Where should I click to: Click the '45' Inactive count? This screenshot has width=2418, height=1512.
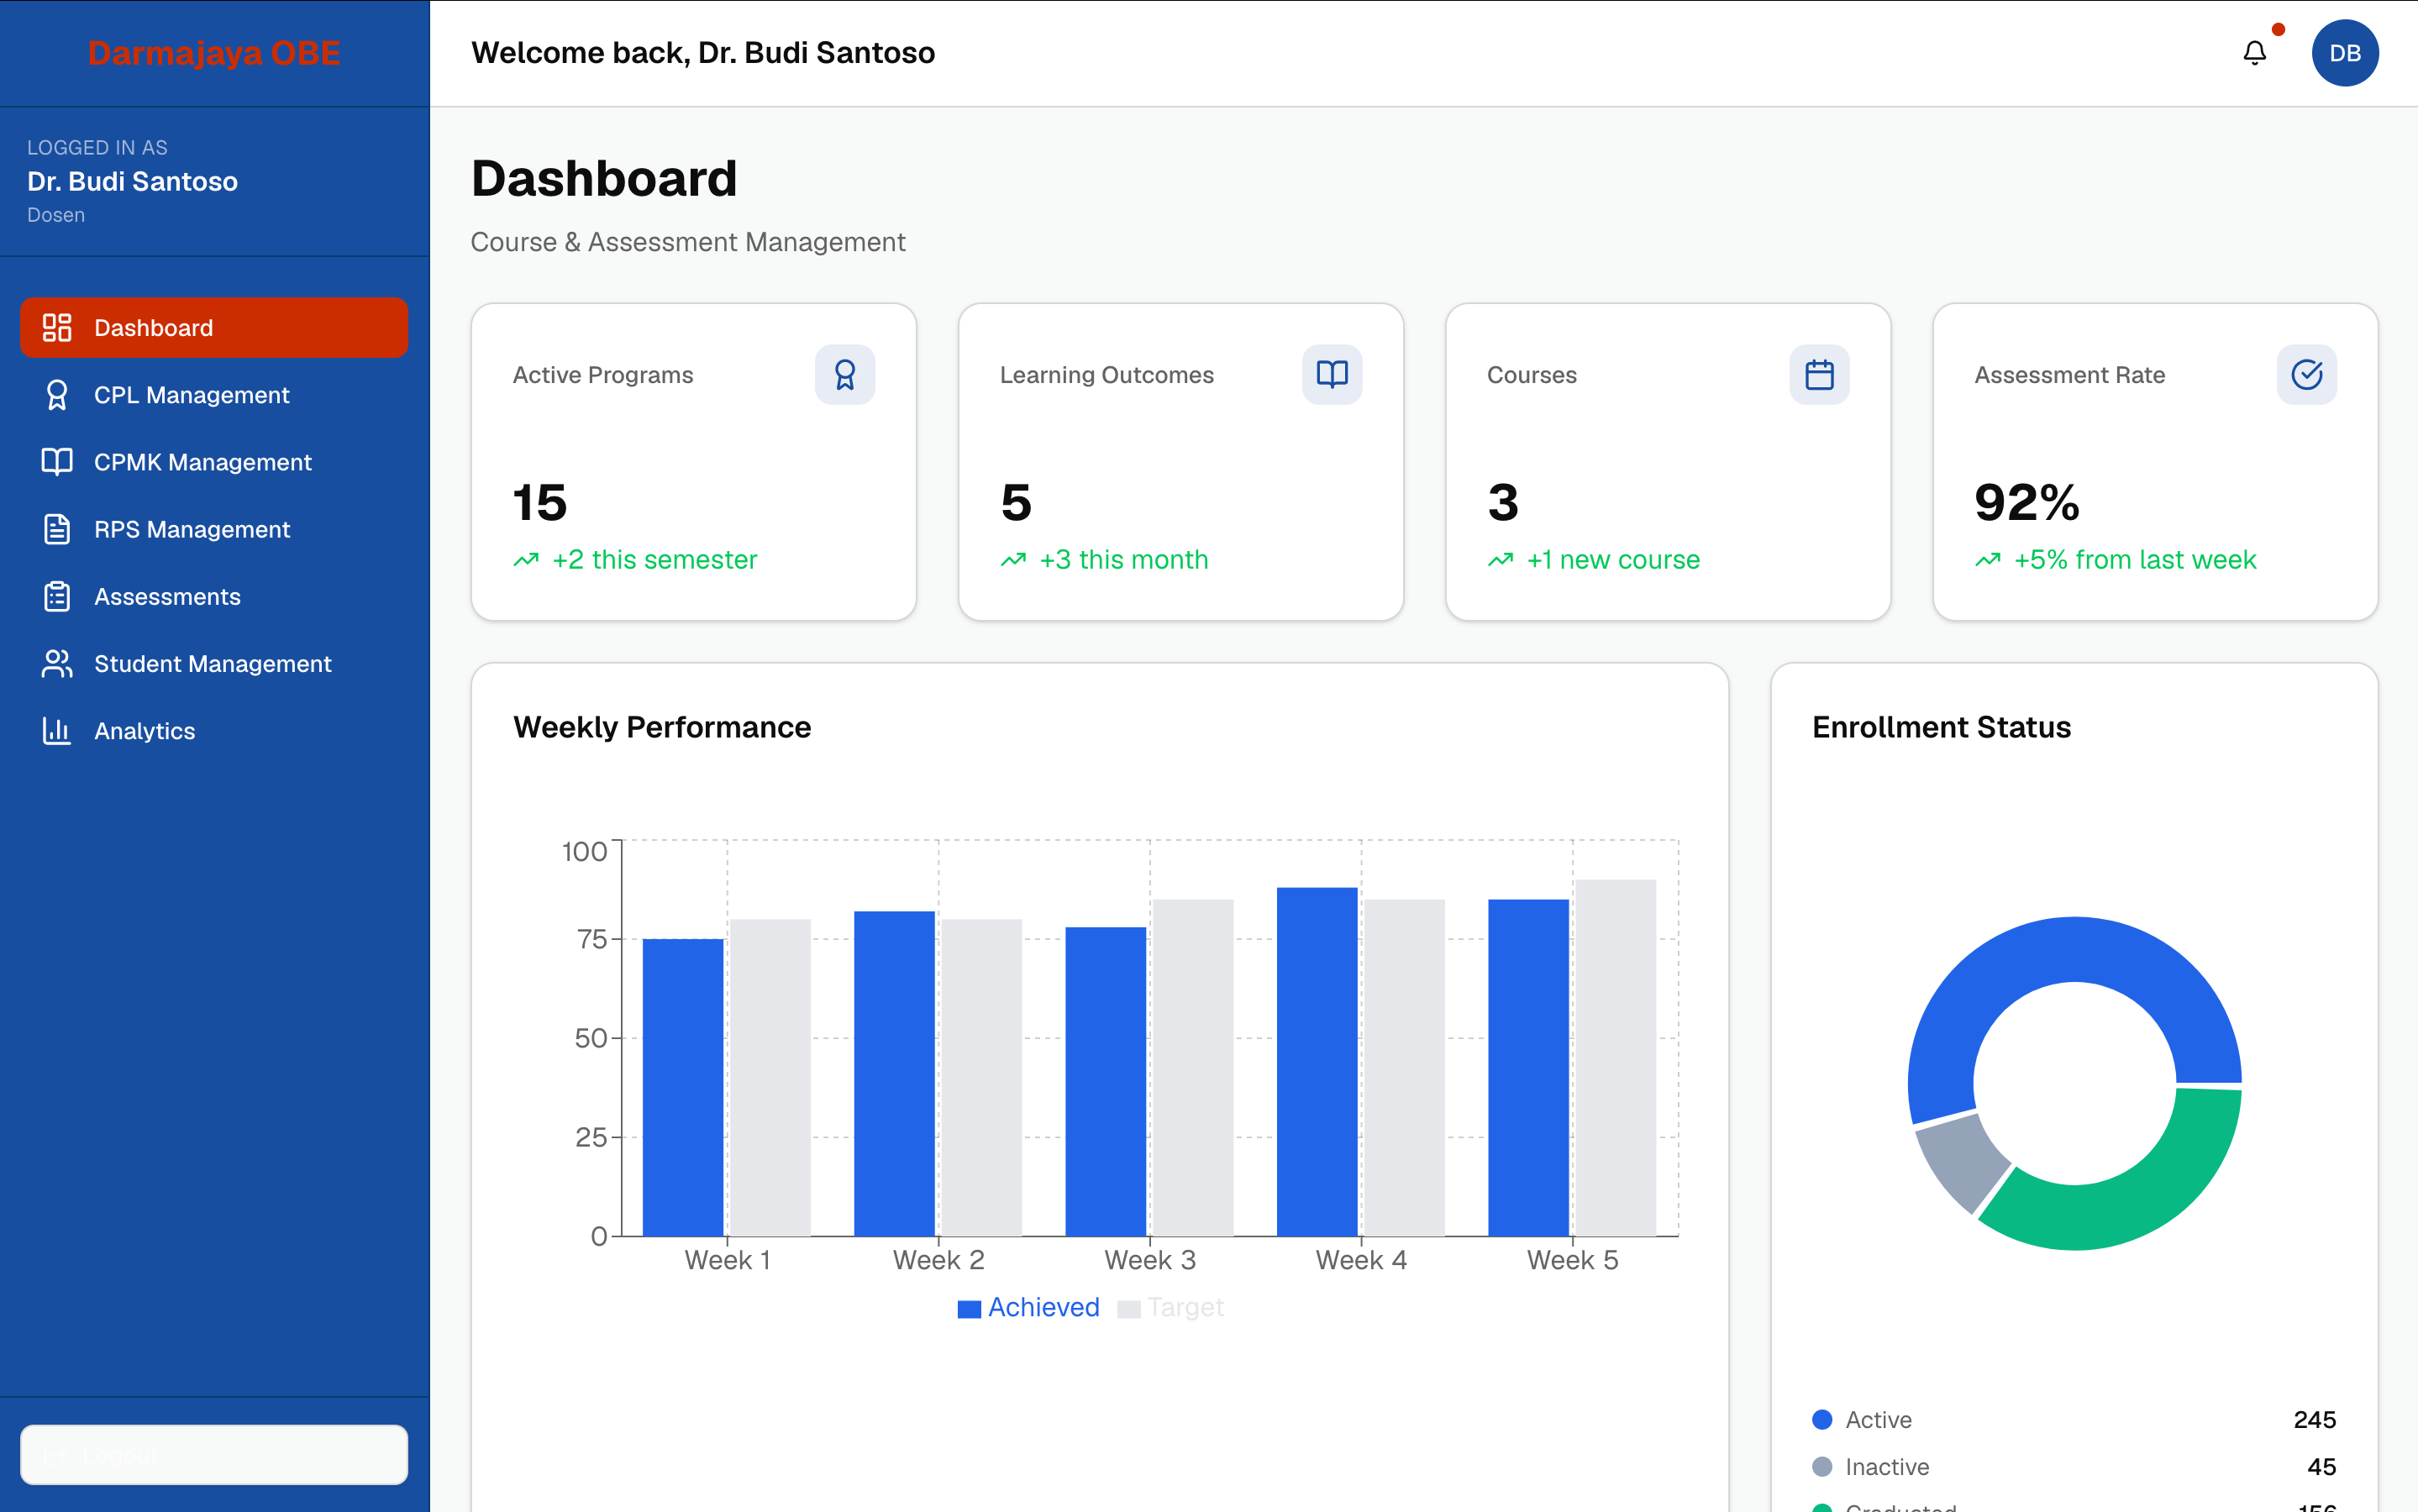[x=2321, y=1466]
